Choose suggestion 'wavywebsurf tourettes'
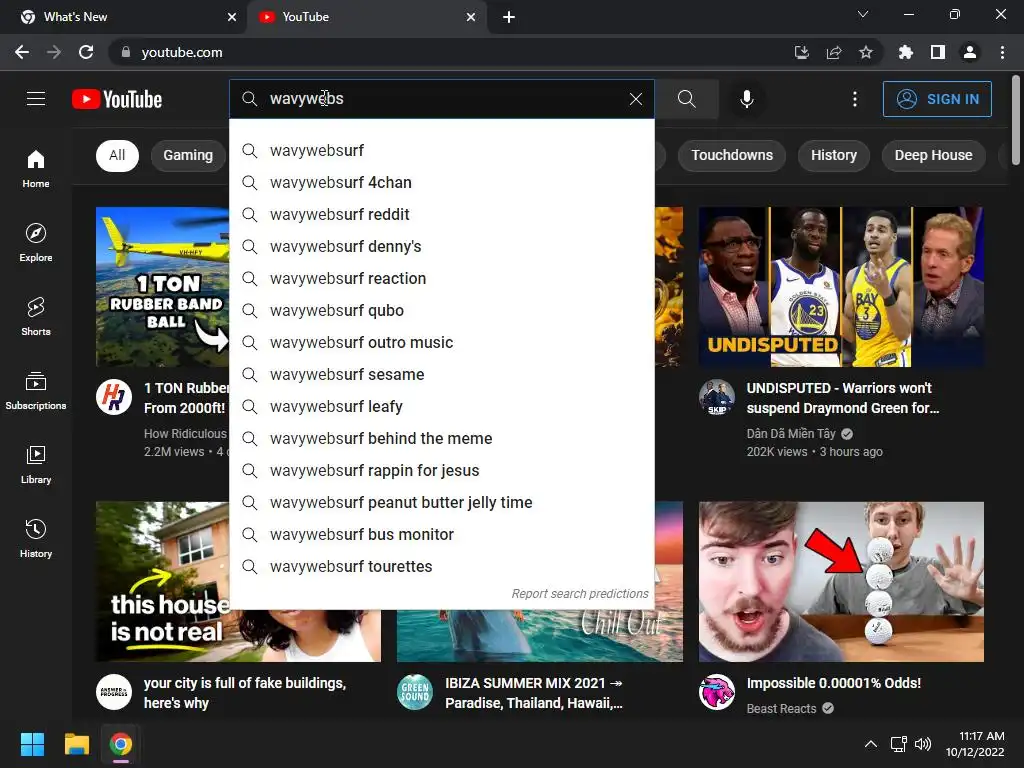Screen dimensions: 1024x768 tap(442, 567)
